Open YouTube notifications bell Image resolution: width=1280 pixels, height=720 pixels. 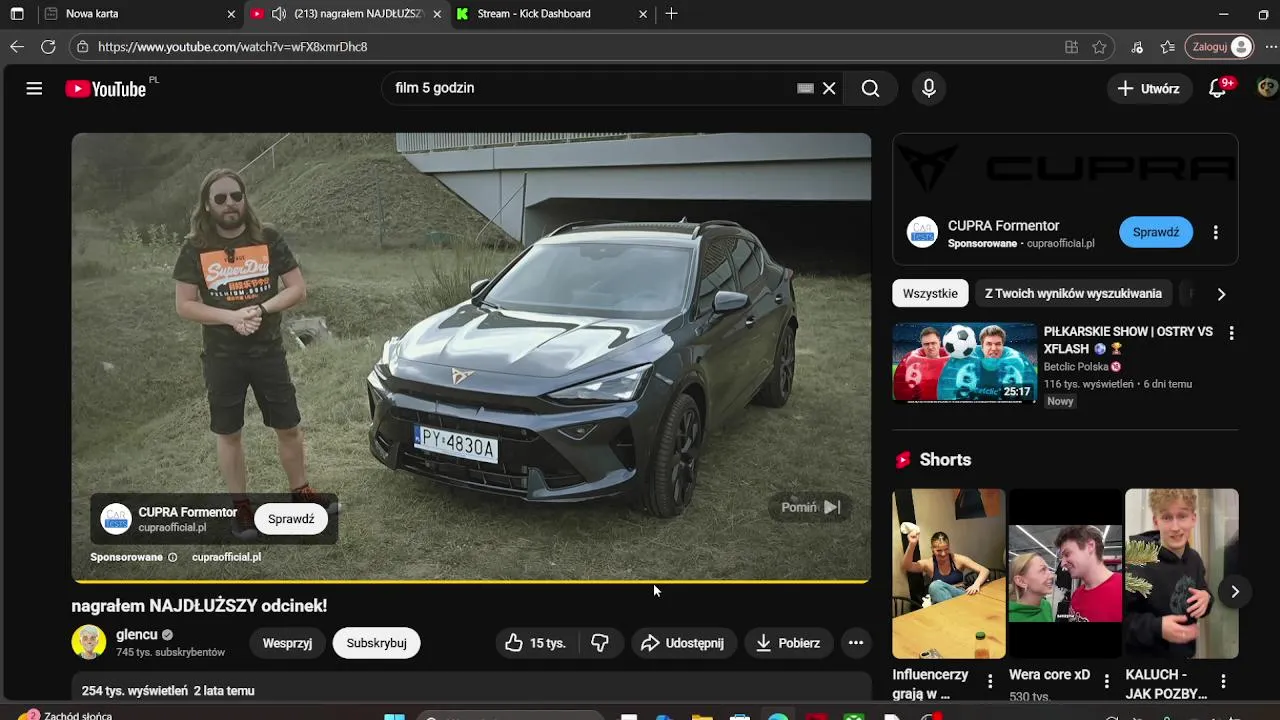click(1217, 88)
